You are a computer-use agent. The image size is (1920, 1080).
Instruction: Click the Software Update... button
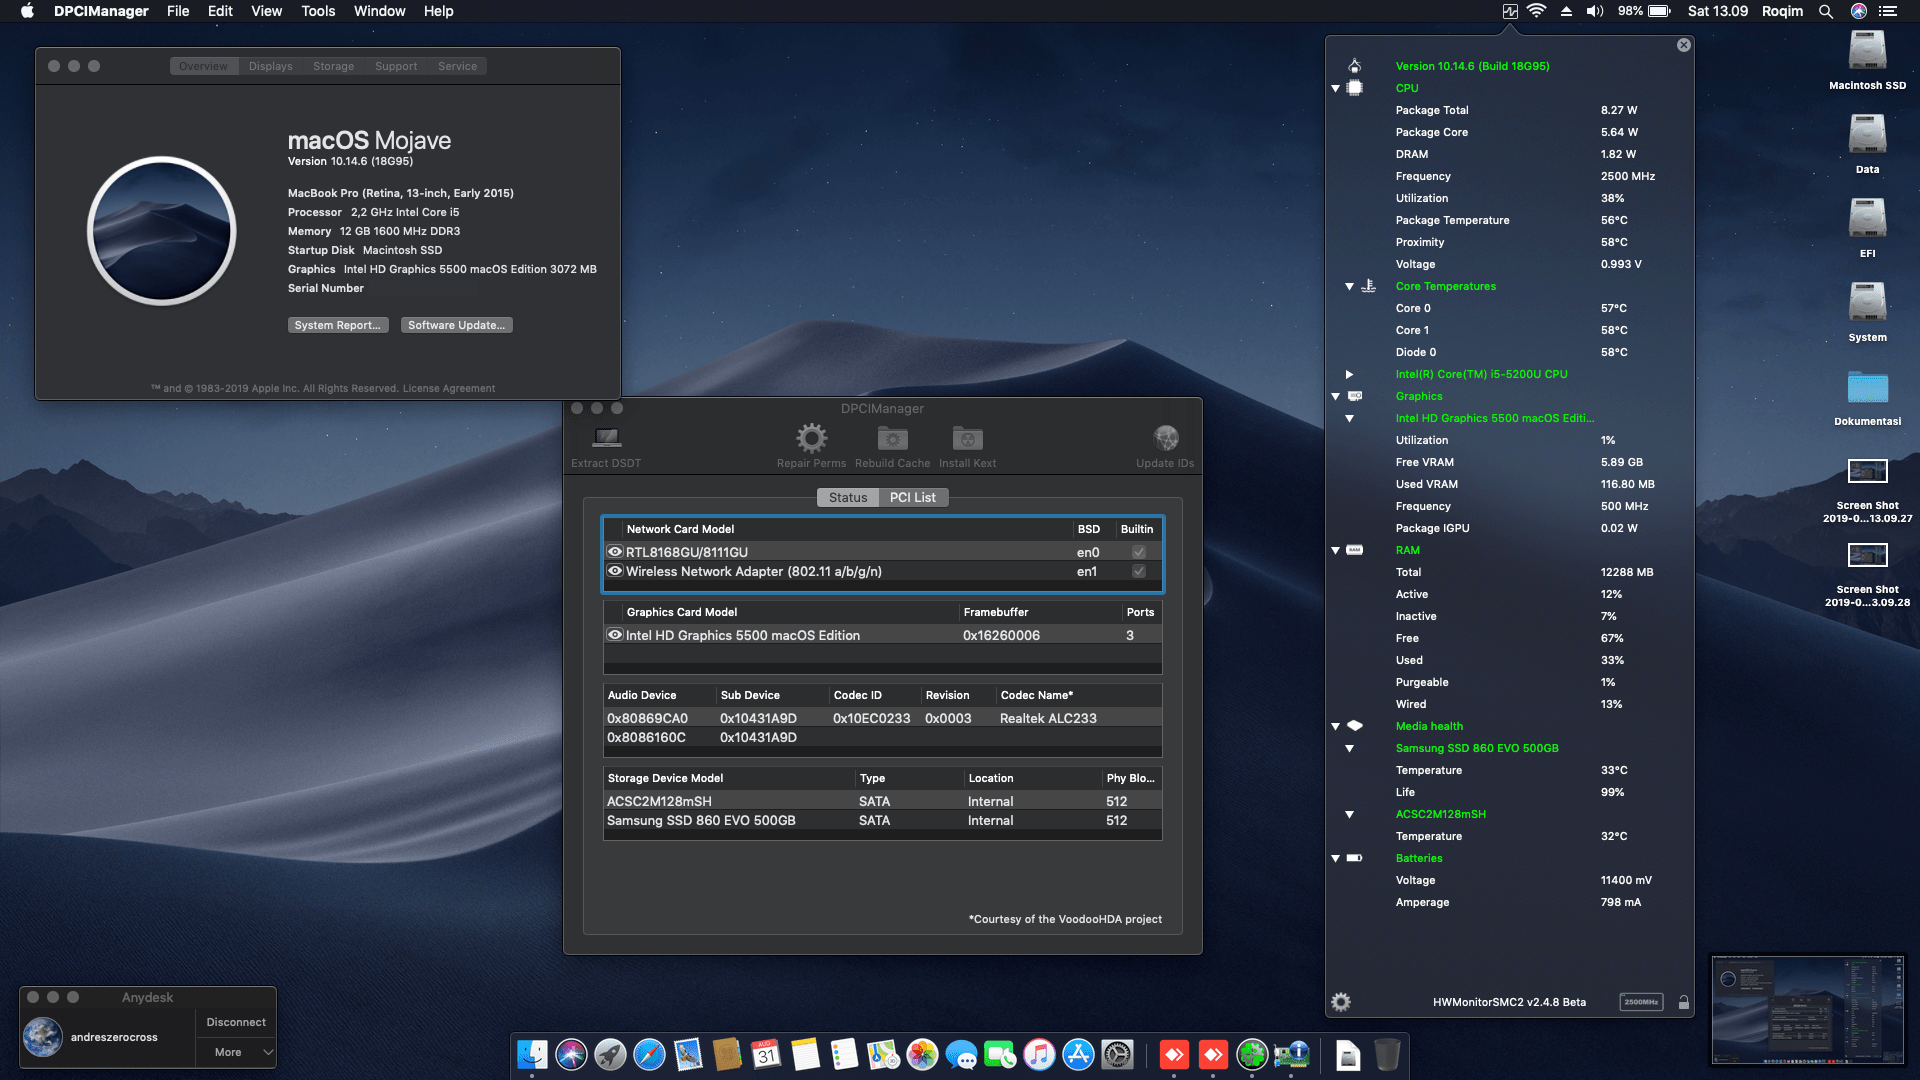pos(457,325)
